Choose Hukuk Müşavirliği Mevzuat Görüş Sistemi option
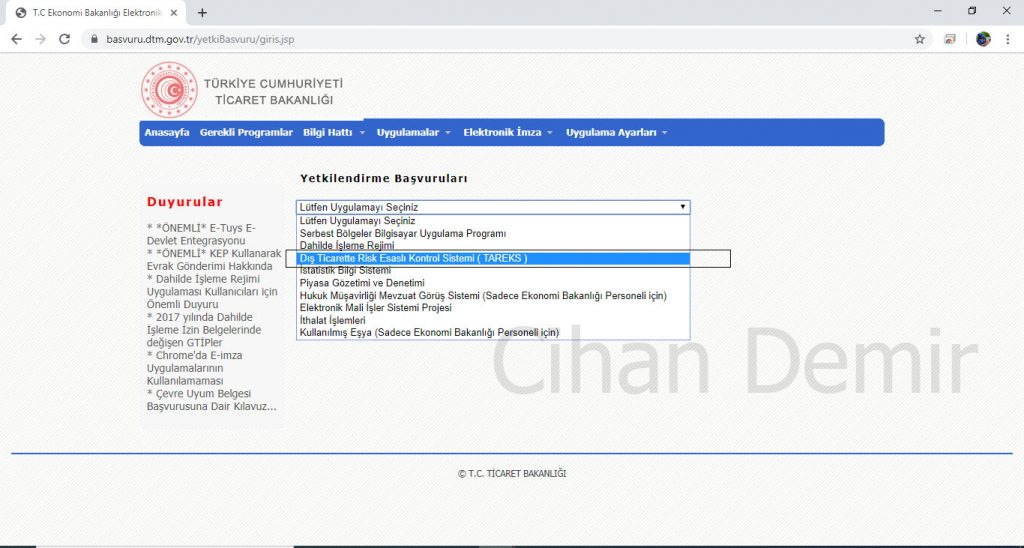The width and height of the screenshot is (1024, 548). (x=493, y=296)
